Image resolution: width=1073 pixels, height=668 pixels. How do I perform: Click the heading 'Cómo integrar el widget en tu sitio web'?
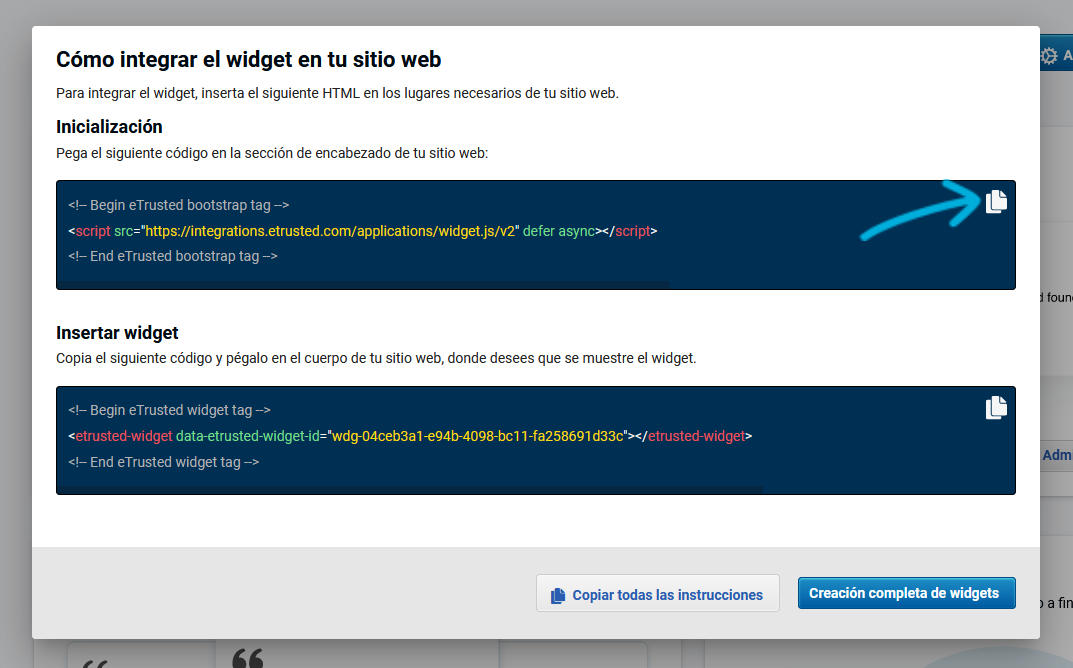tap(248, 60)
